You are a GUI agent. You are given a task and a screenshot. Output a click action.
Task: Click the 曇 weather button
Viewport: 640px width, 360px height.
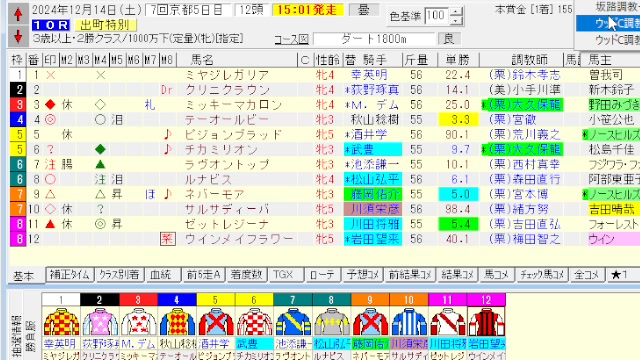pos(363,10)
